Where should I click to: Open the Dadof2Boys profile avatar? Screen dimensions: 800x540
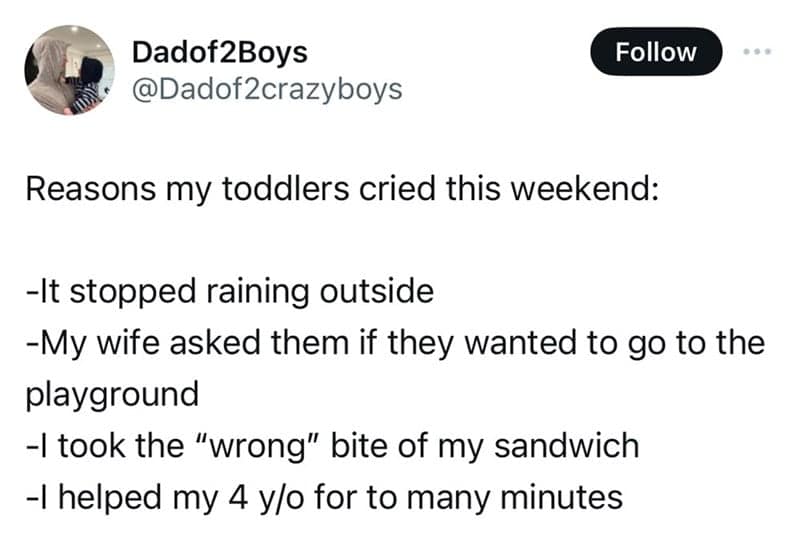point(69,70)
